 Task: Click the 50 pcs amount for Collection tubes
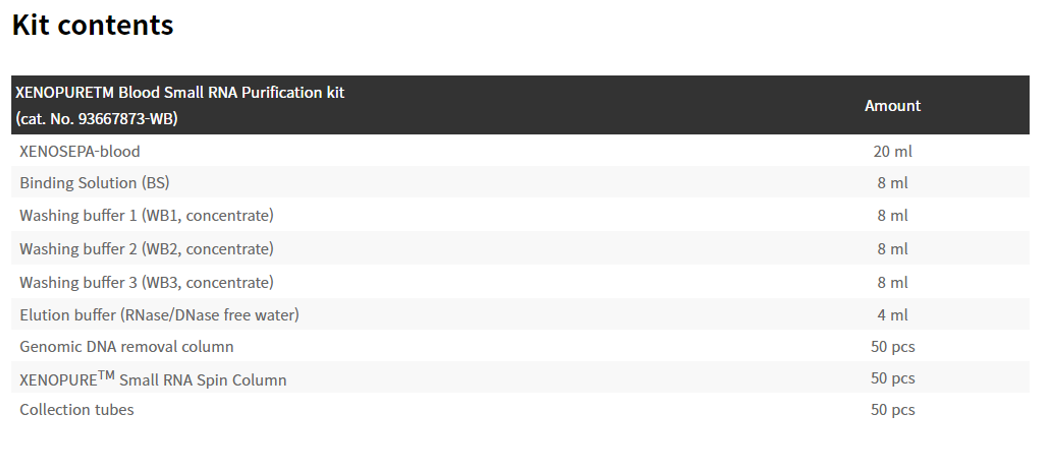(x=892, y=410)
